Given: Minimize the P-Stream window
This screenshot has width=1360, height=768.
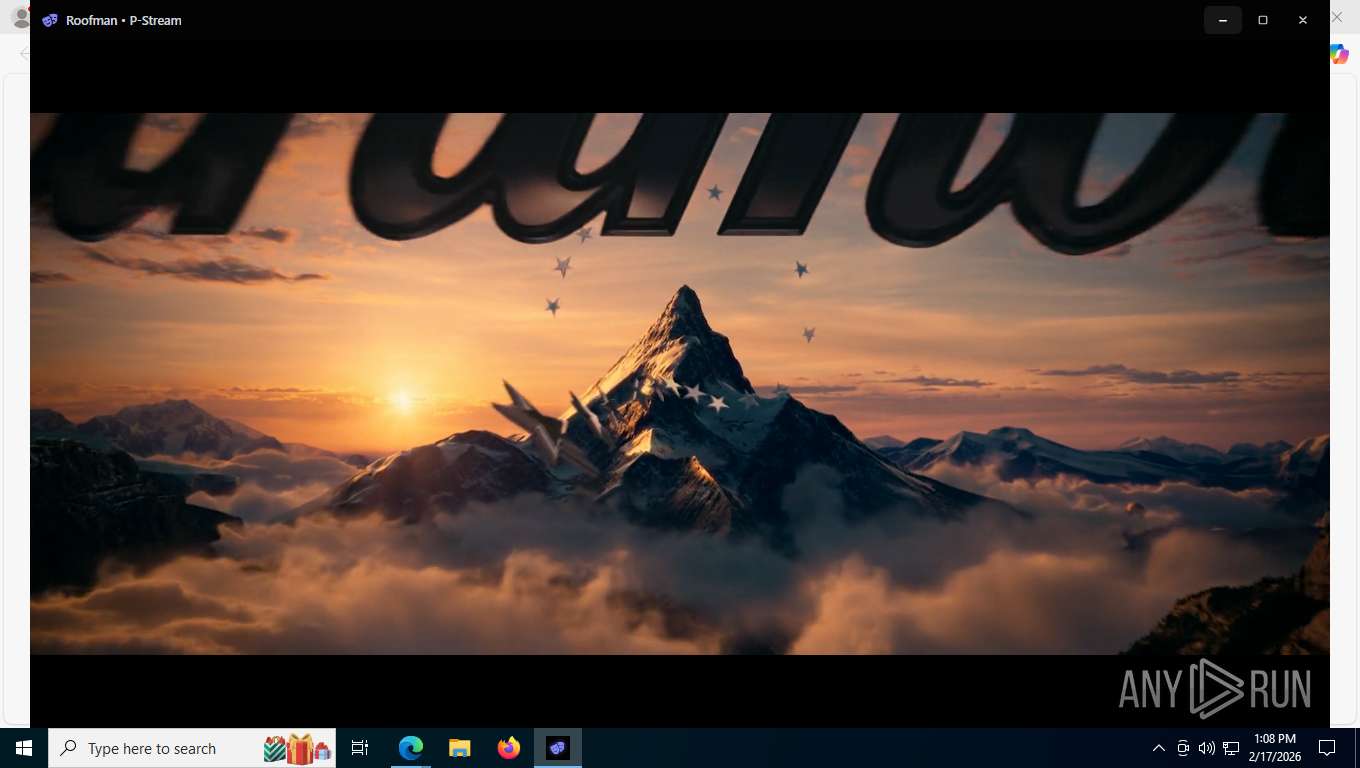Looking at the screenshot, I should tap(1223, 20).
